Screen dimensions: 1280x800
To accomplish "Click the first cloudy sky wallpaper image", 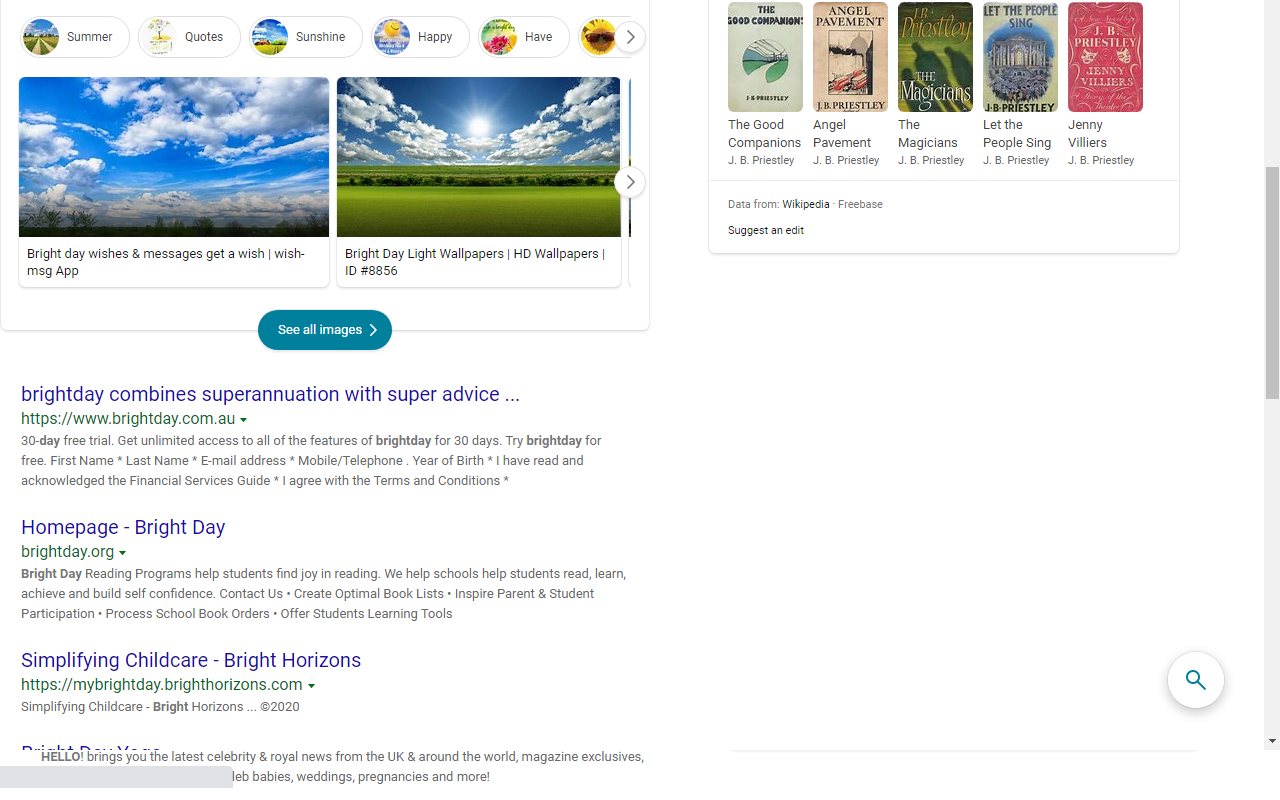I will point(173,156).
